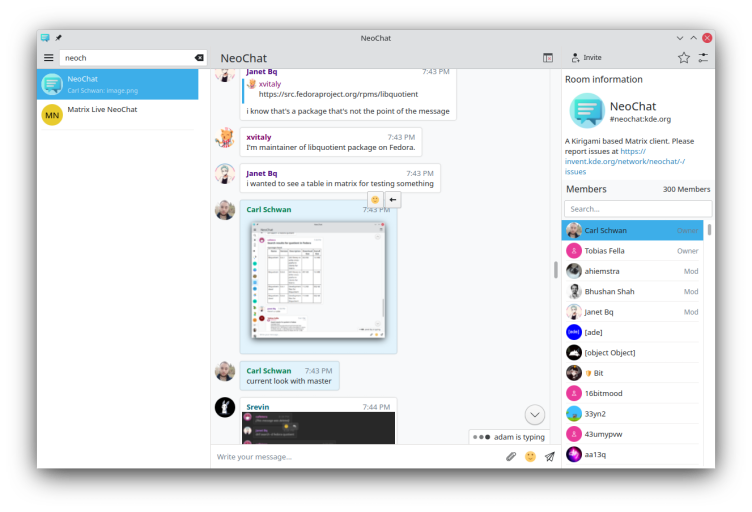Click the Invite button

pyautogui.click(x=586, y=58)
